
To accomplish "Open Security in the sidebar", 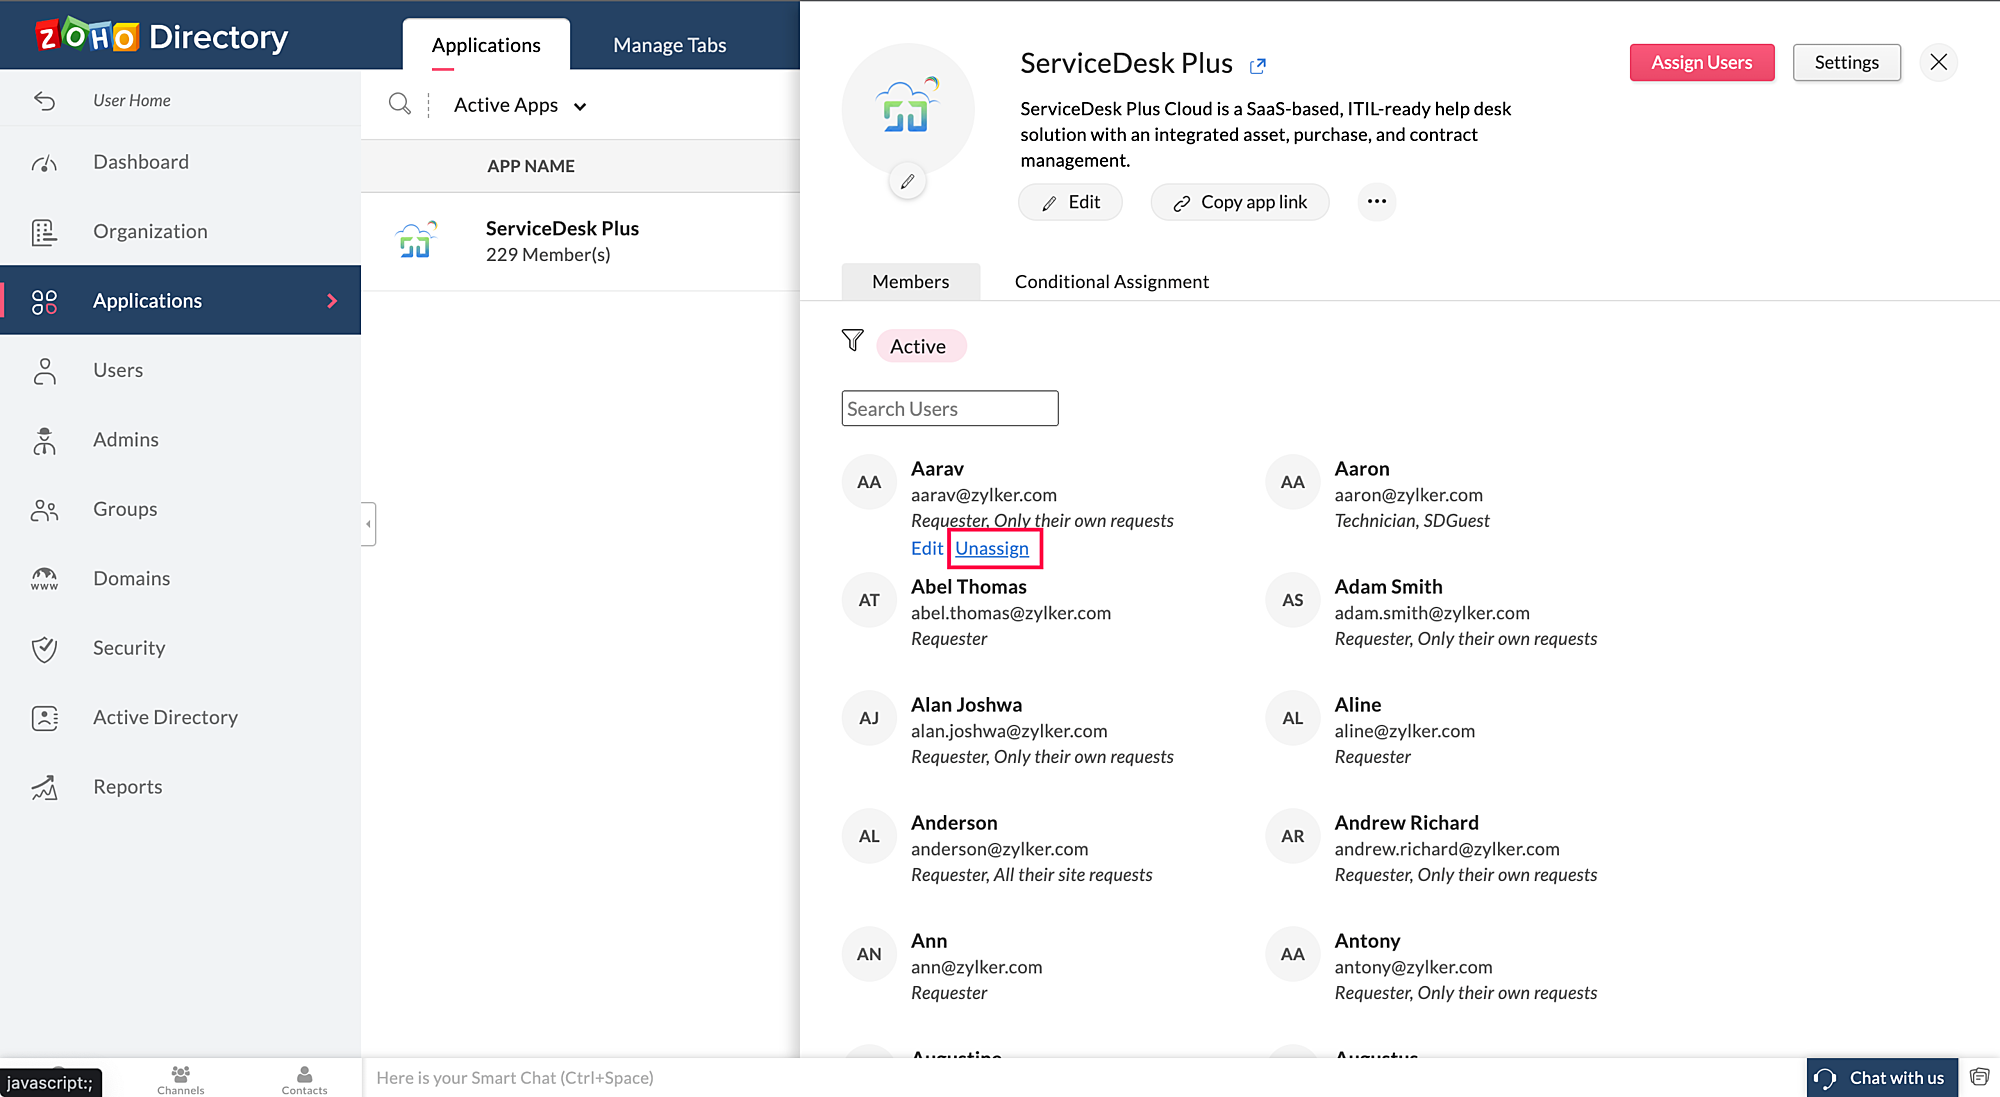I will [x=129, y=648].
